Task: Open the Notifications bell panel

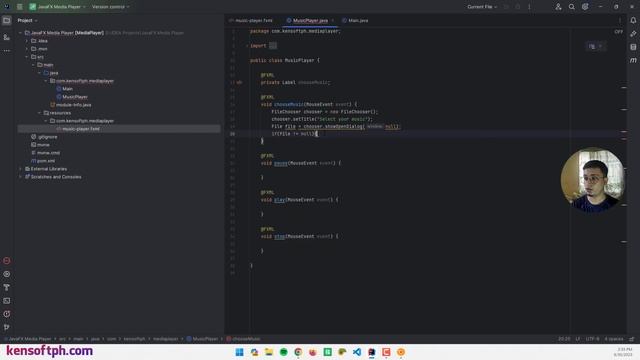Action: point(633,20)
